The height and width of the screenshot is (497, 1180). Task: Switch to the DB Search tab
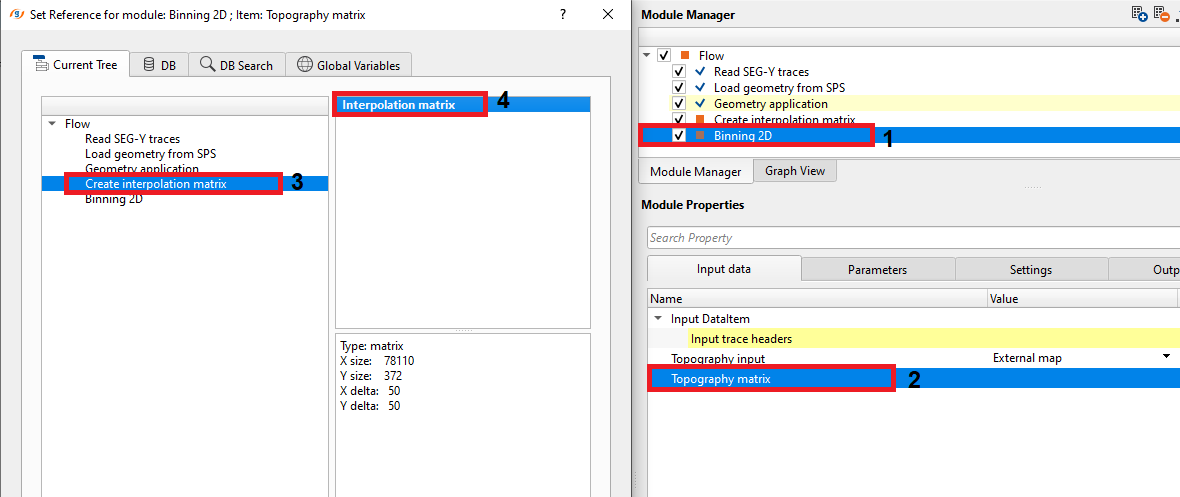pyautogui.click(x=236, y=65)
